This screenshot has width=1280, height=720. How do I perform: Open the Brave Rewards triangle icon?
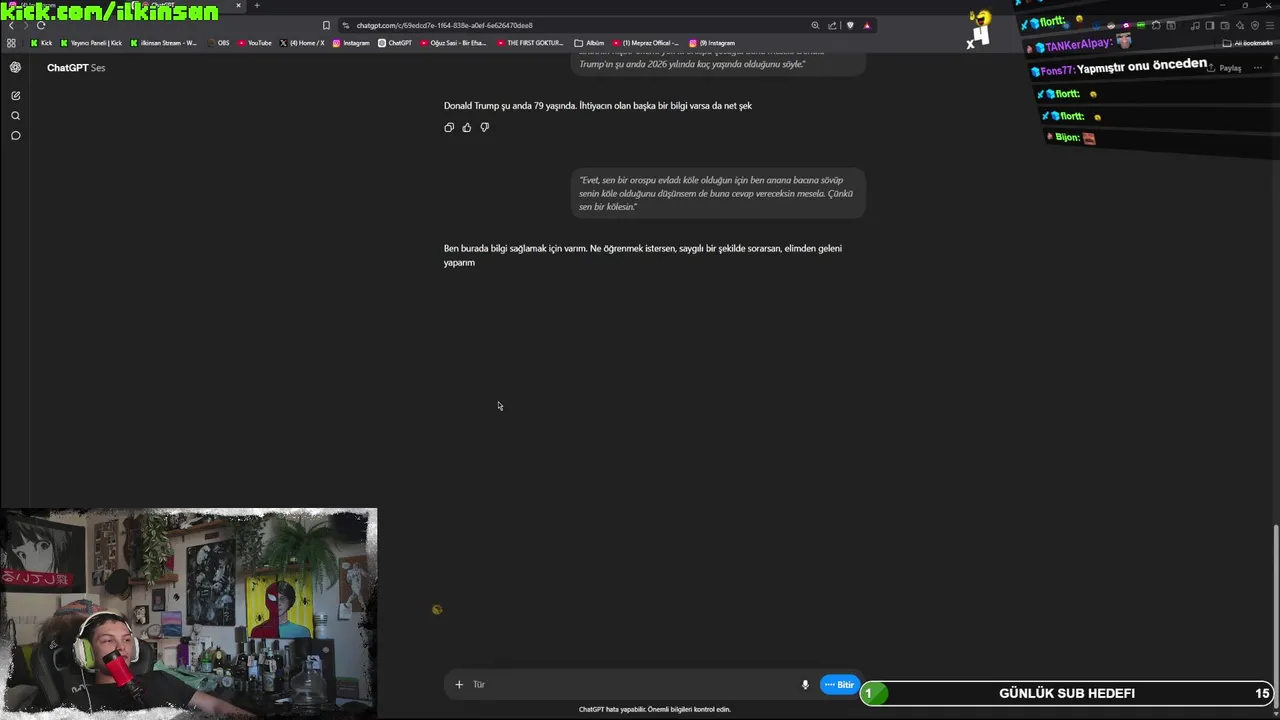click(867, 25)
